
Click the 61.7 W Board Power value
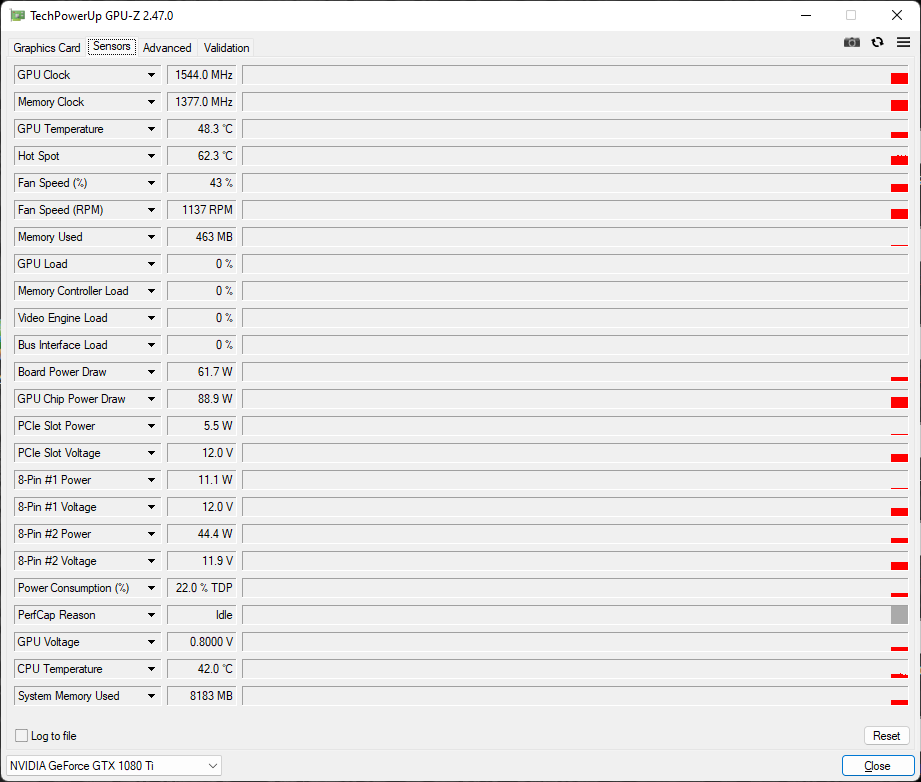(201, 372)
